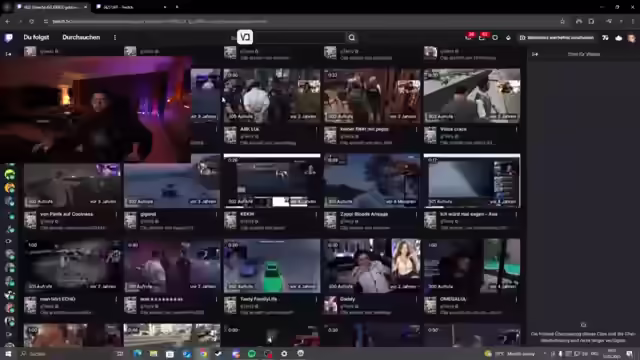Open the Spotify icon in taskbar
The height and width of the screenshot is (360, 640).
click(252, 353)
